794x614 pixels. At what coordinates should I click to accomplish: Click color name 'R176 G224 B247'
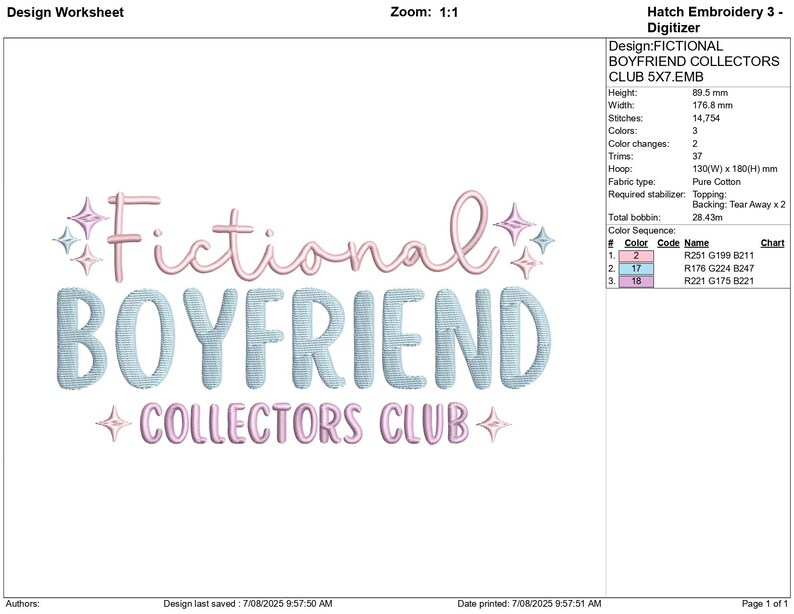pyautogui.click(x=719, y=268)
